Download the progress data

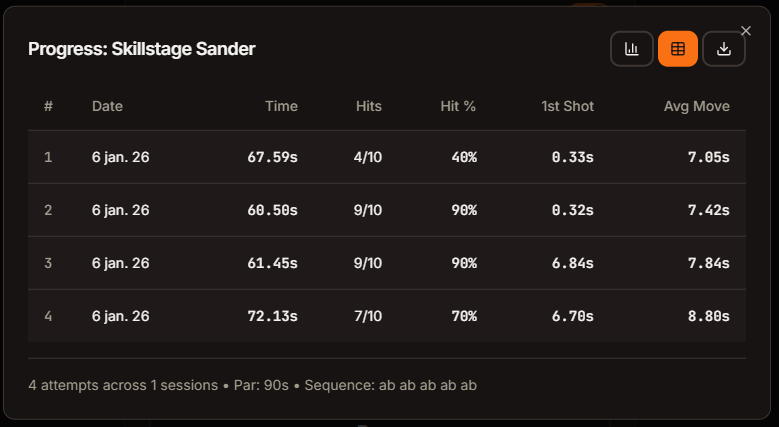tap(724, 49)
